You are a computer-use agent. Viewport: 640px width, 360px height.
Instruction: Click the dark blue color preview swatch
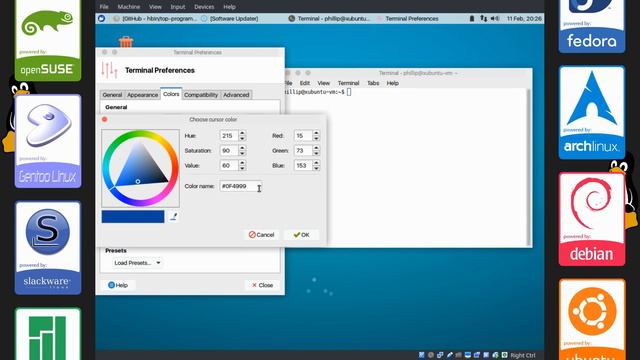click(133, 217)
